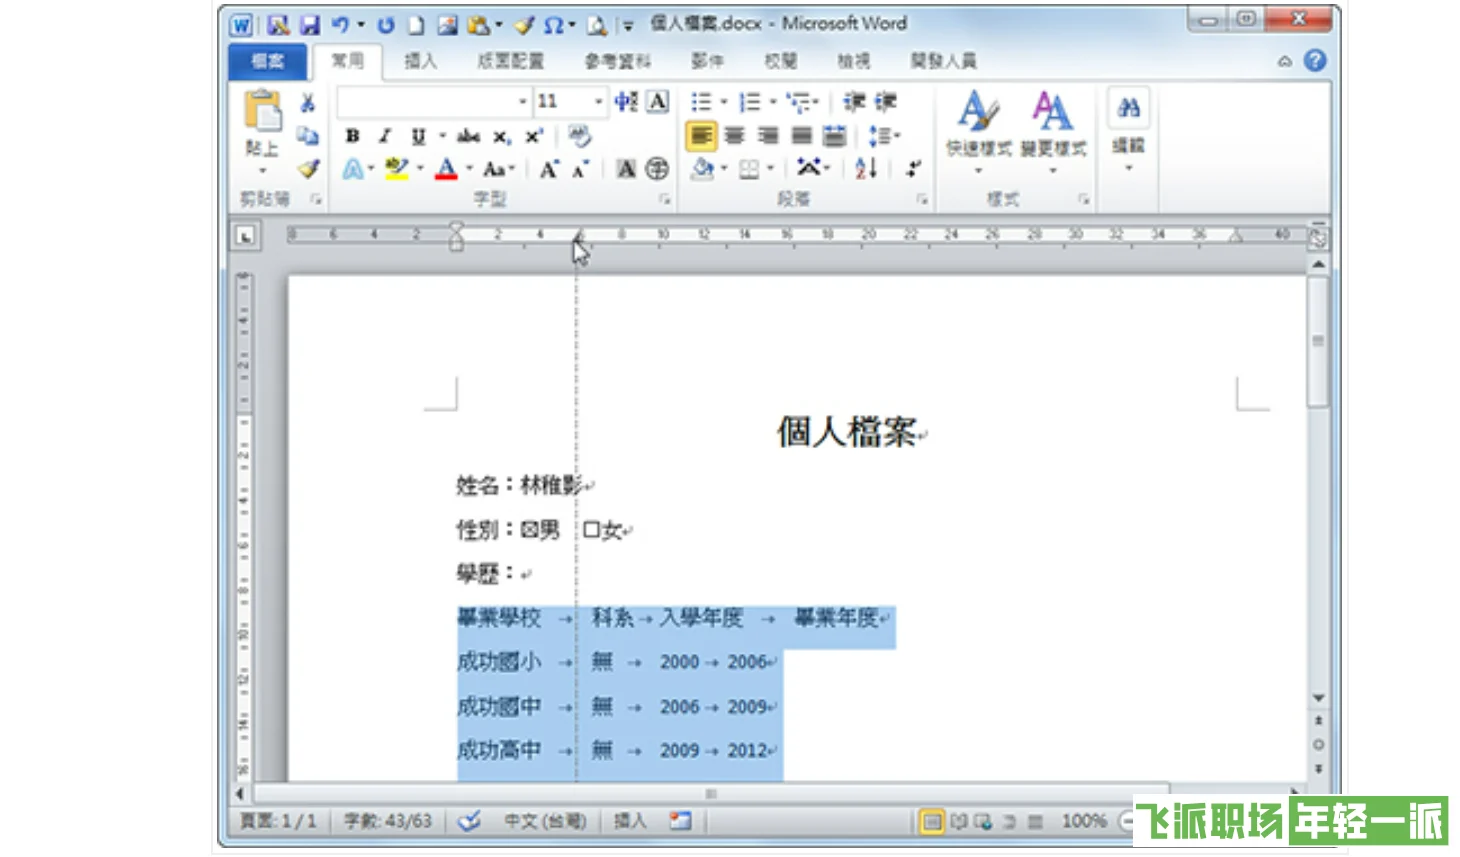This screenshot has height=857, width=1460.
Task: Switch to the 插入 Insert tab
Action: (420, 61)
